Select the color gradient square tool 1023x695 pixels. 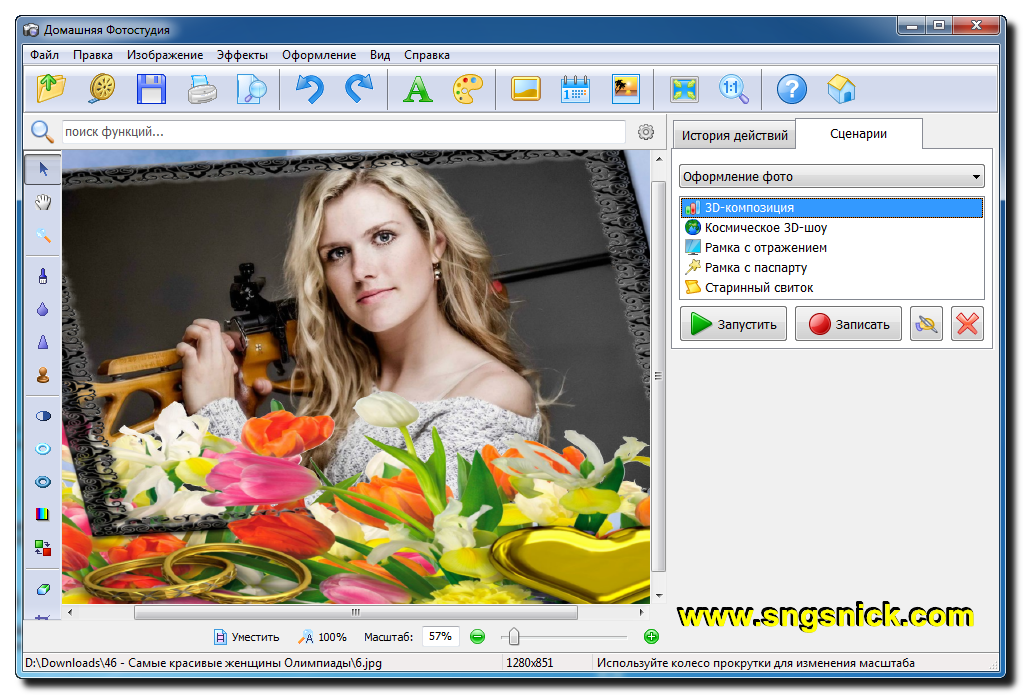coord(43,514)
